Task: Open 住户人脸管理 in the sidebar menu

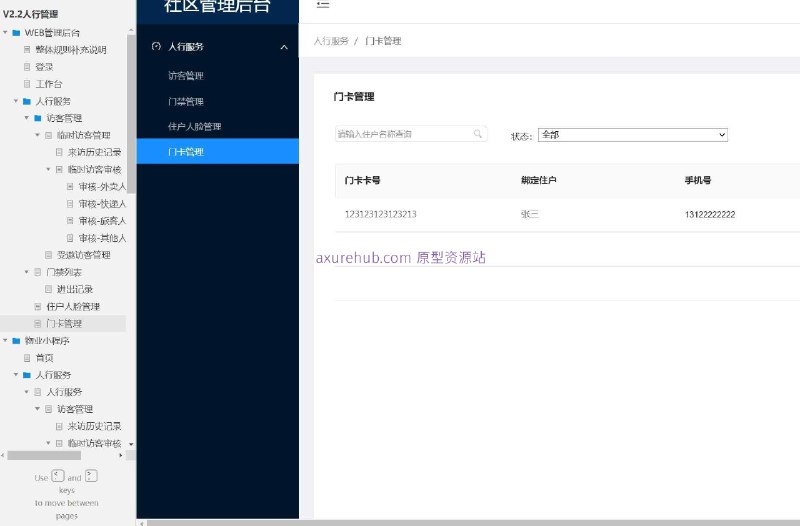Action: click(194, 126)
